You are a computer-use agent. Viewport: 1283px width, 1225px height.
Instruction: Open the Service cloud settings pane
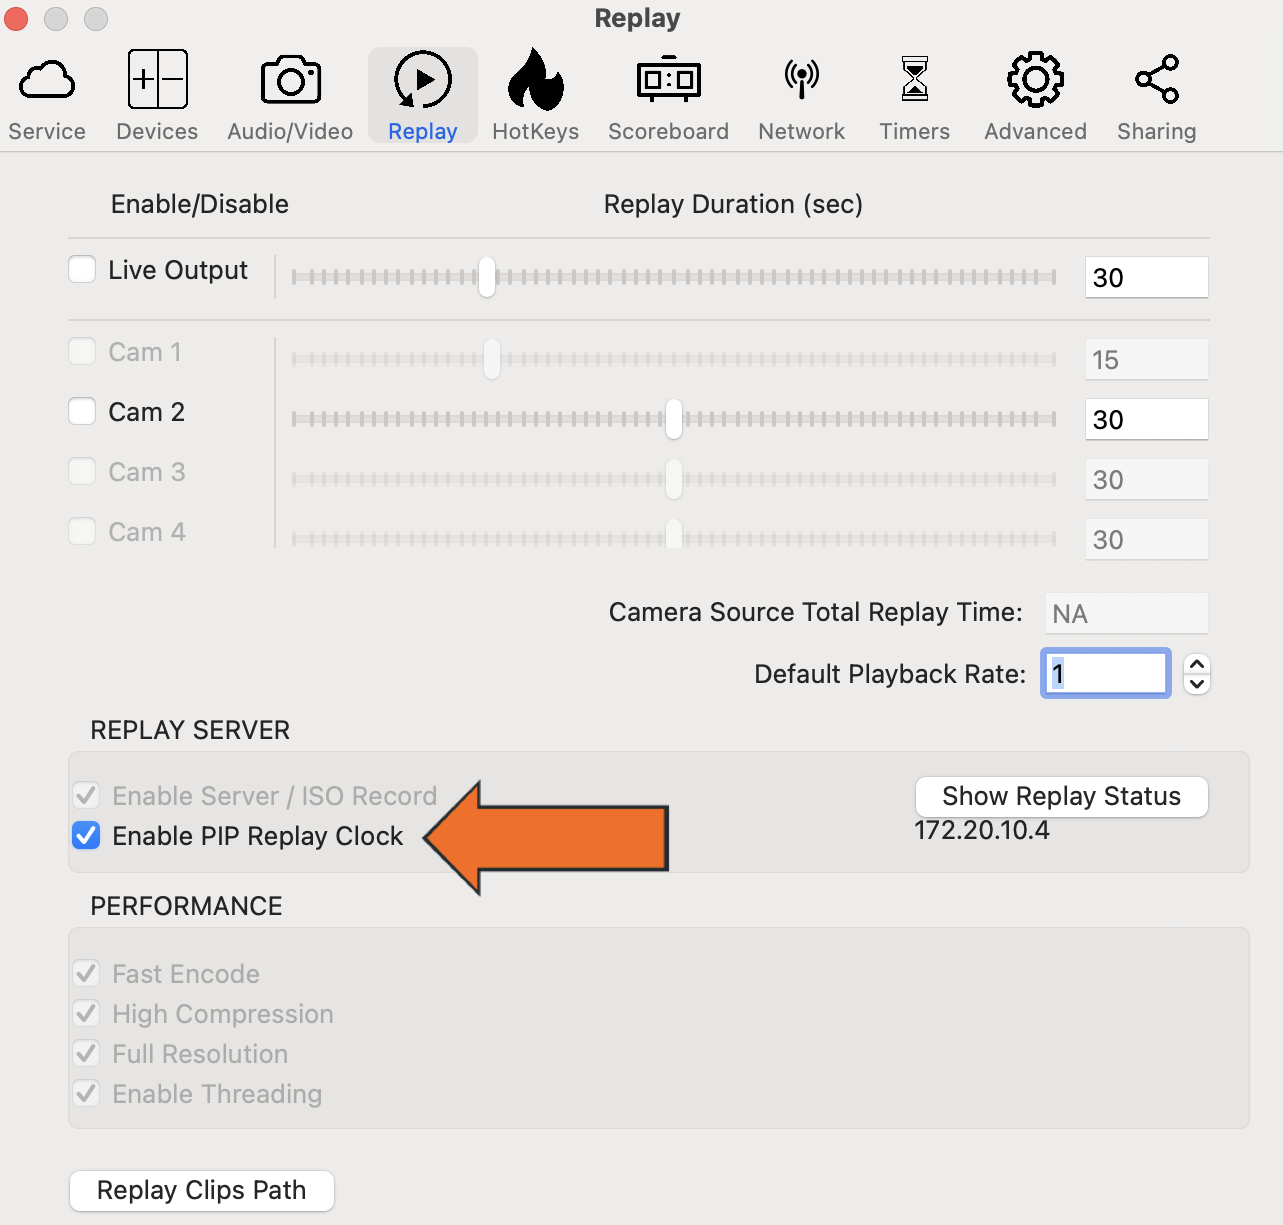47,97
